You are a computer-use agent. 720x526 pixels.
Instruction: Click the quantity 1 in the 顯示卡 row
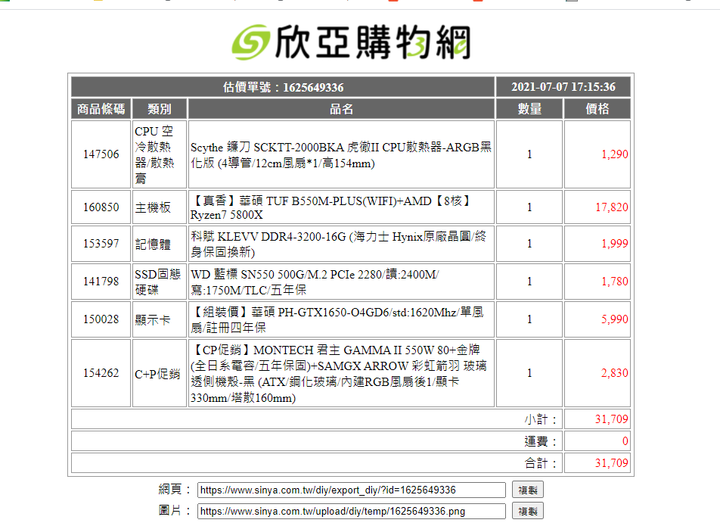point(529,319)
